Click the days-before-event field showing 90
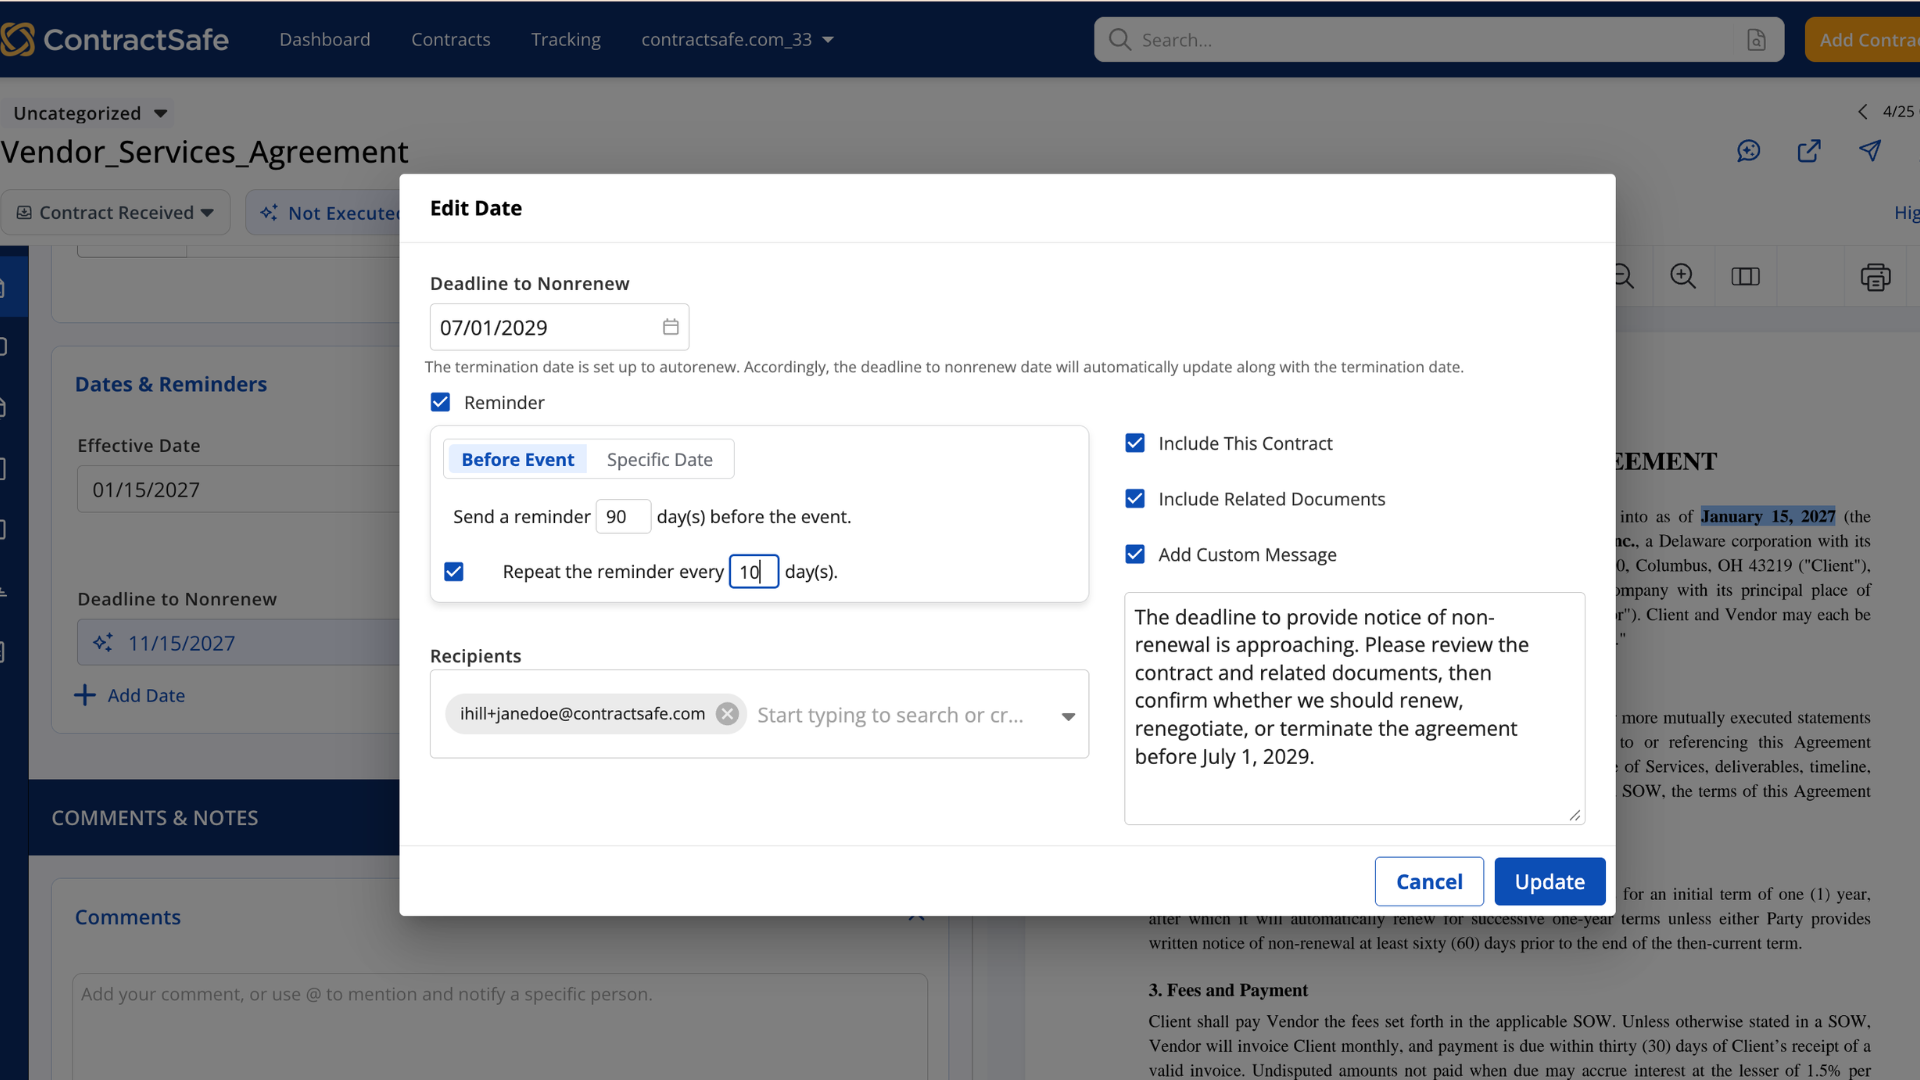Viewport: 1920px width, 1080px height. pyautogui.click(x=623, y=516)
